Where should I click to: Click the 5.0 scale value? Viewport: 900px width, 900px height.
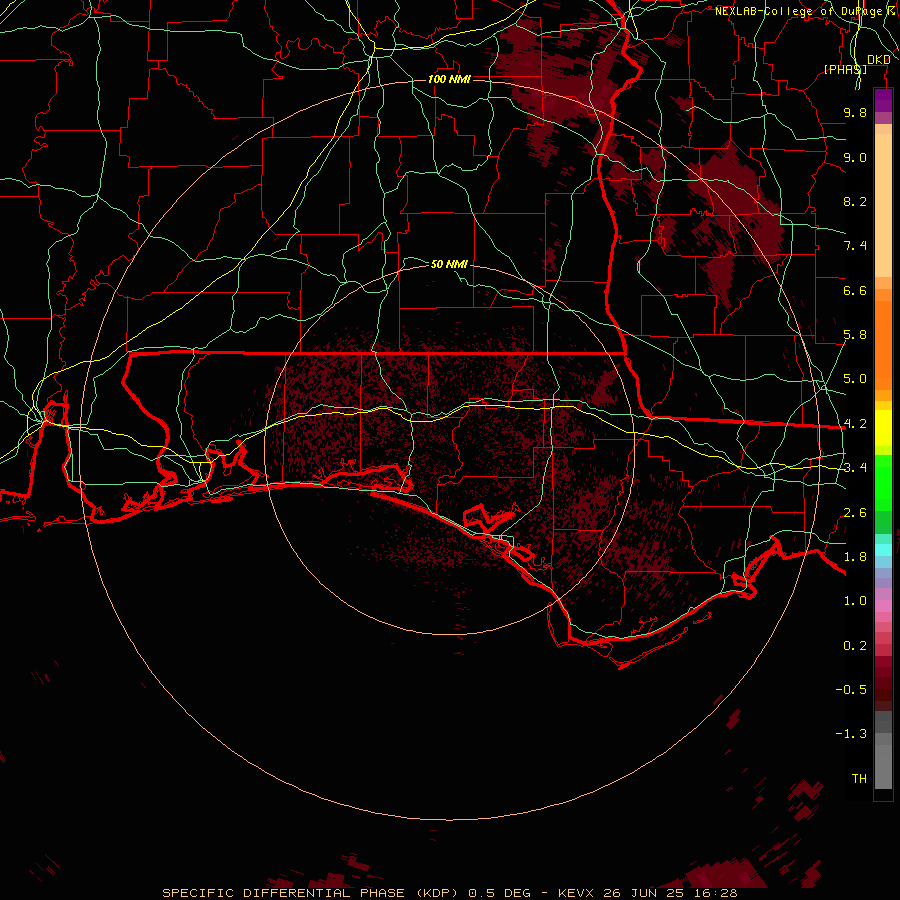coord(855,379)
